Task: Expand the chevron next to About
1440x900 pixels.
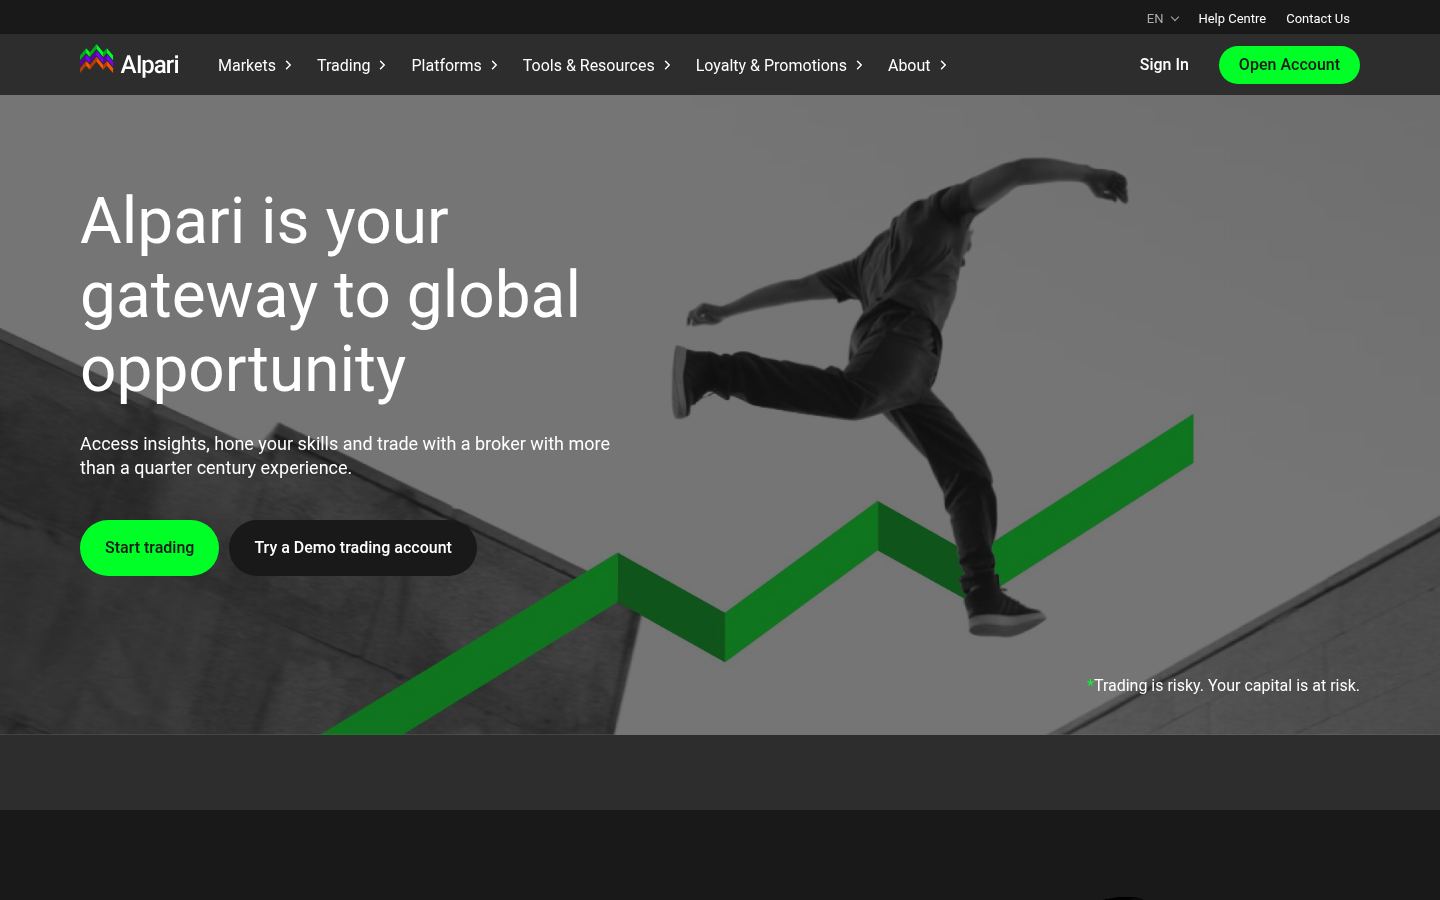Action: (x=943, y=65)
